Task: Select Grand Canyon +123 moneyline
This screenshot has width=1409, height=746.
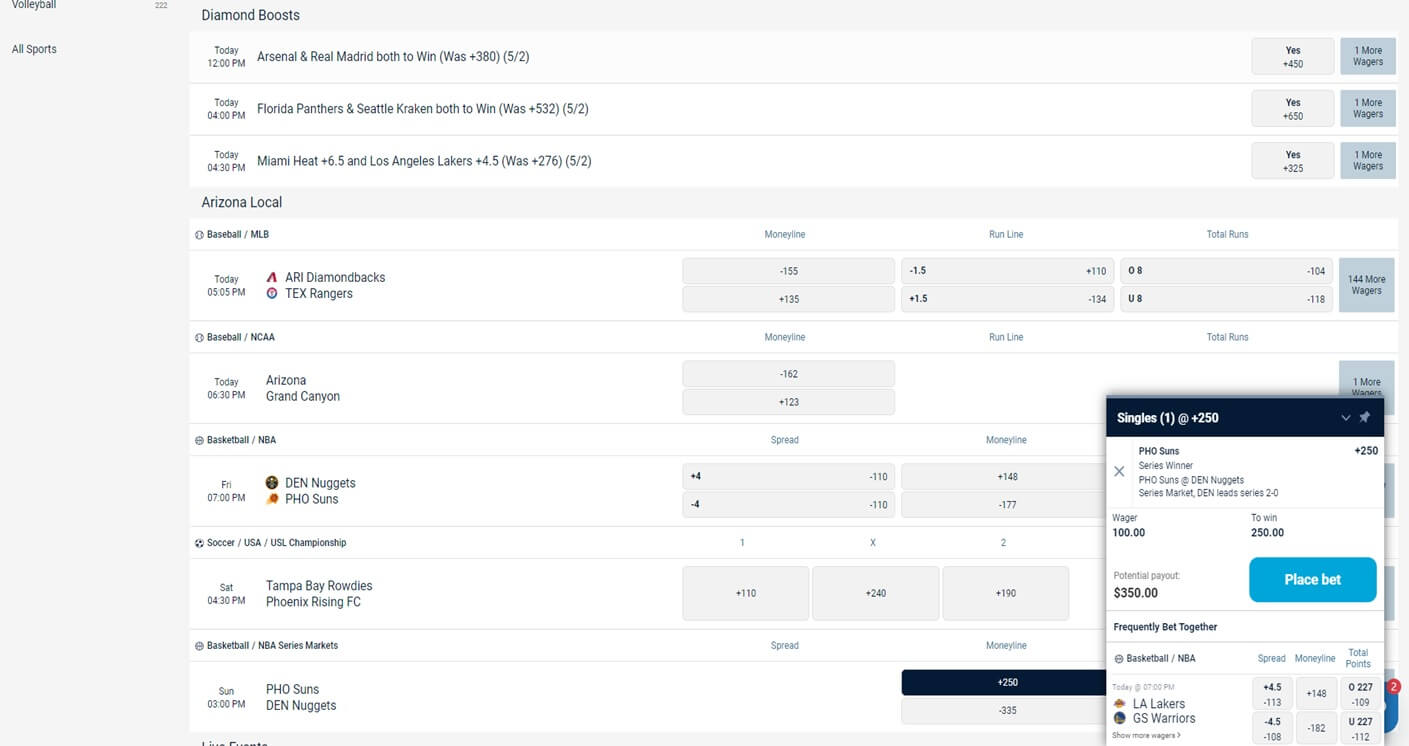Action: pos(788,402)
